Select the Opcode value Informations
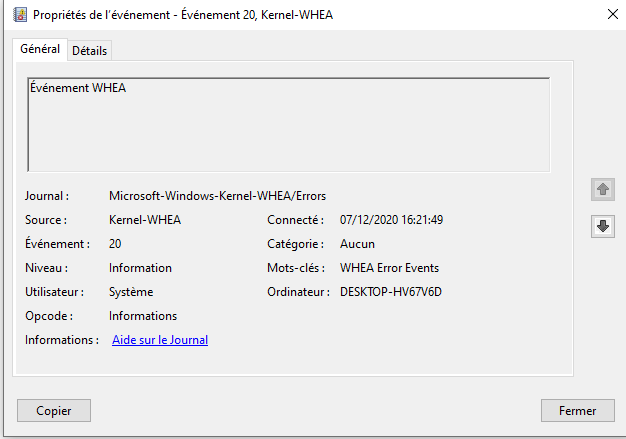 tap(143, 316)
